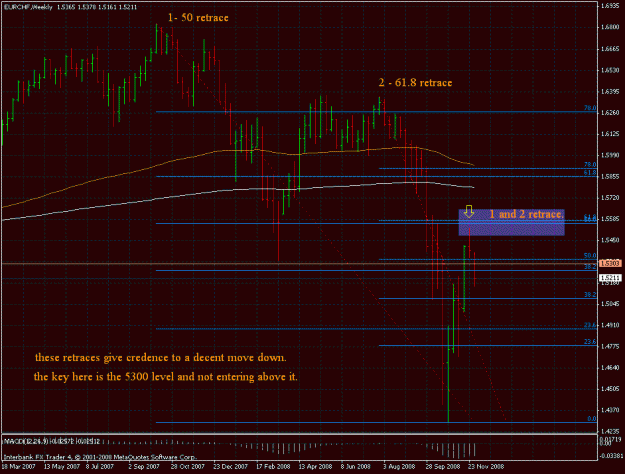625x474 pixels.
Task: Click the 1.4505 price axis label
Action: click(x=610, y=389)
